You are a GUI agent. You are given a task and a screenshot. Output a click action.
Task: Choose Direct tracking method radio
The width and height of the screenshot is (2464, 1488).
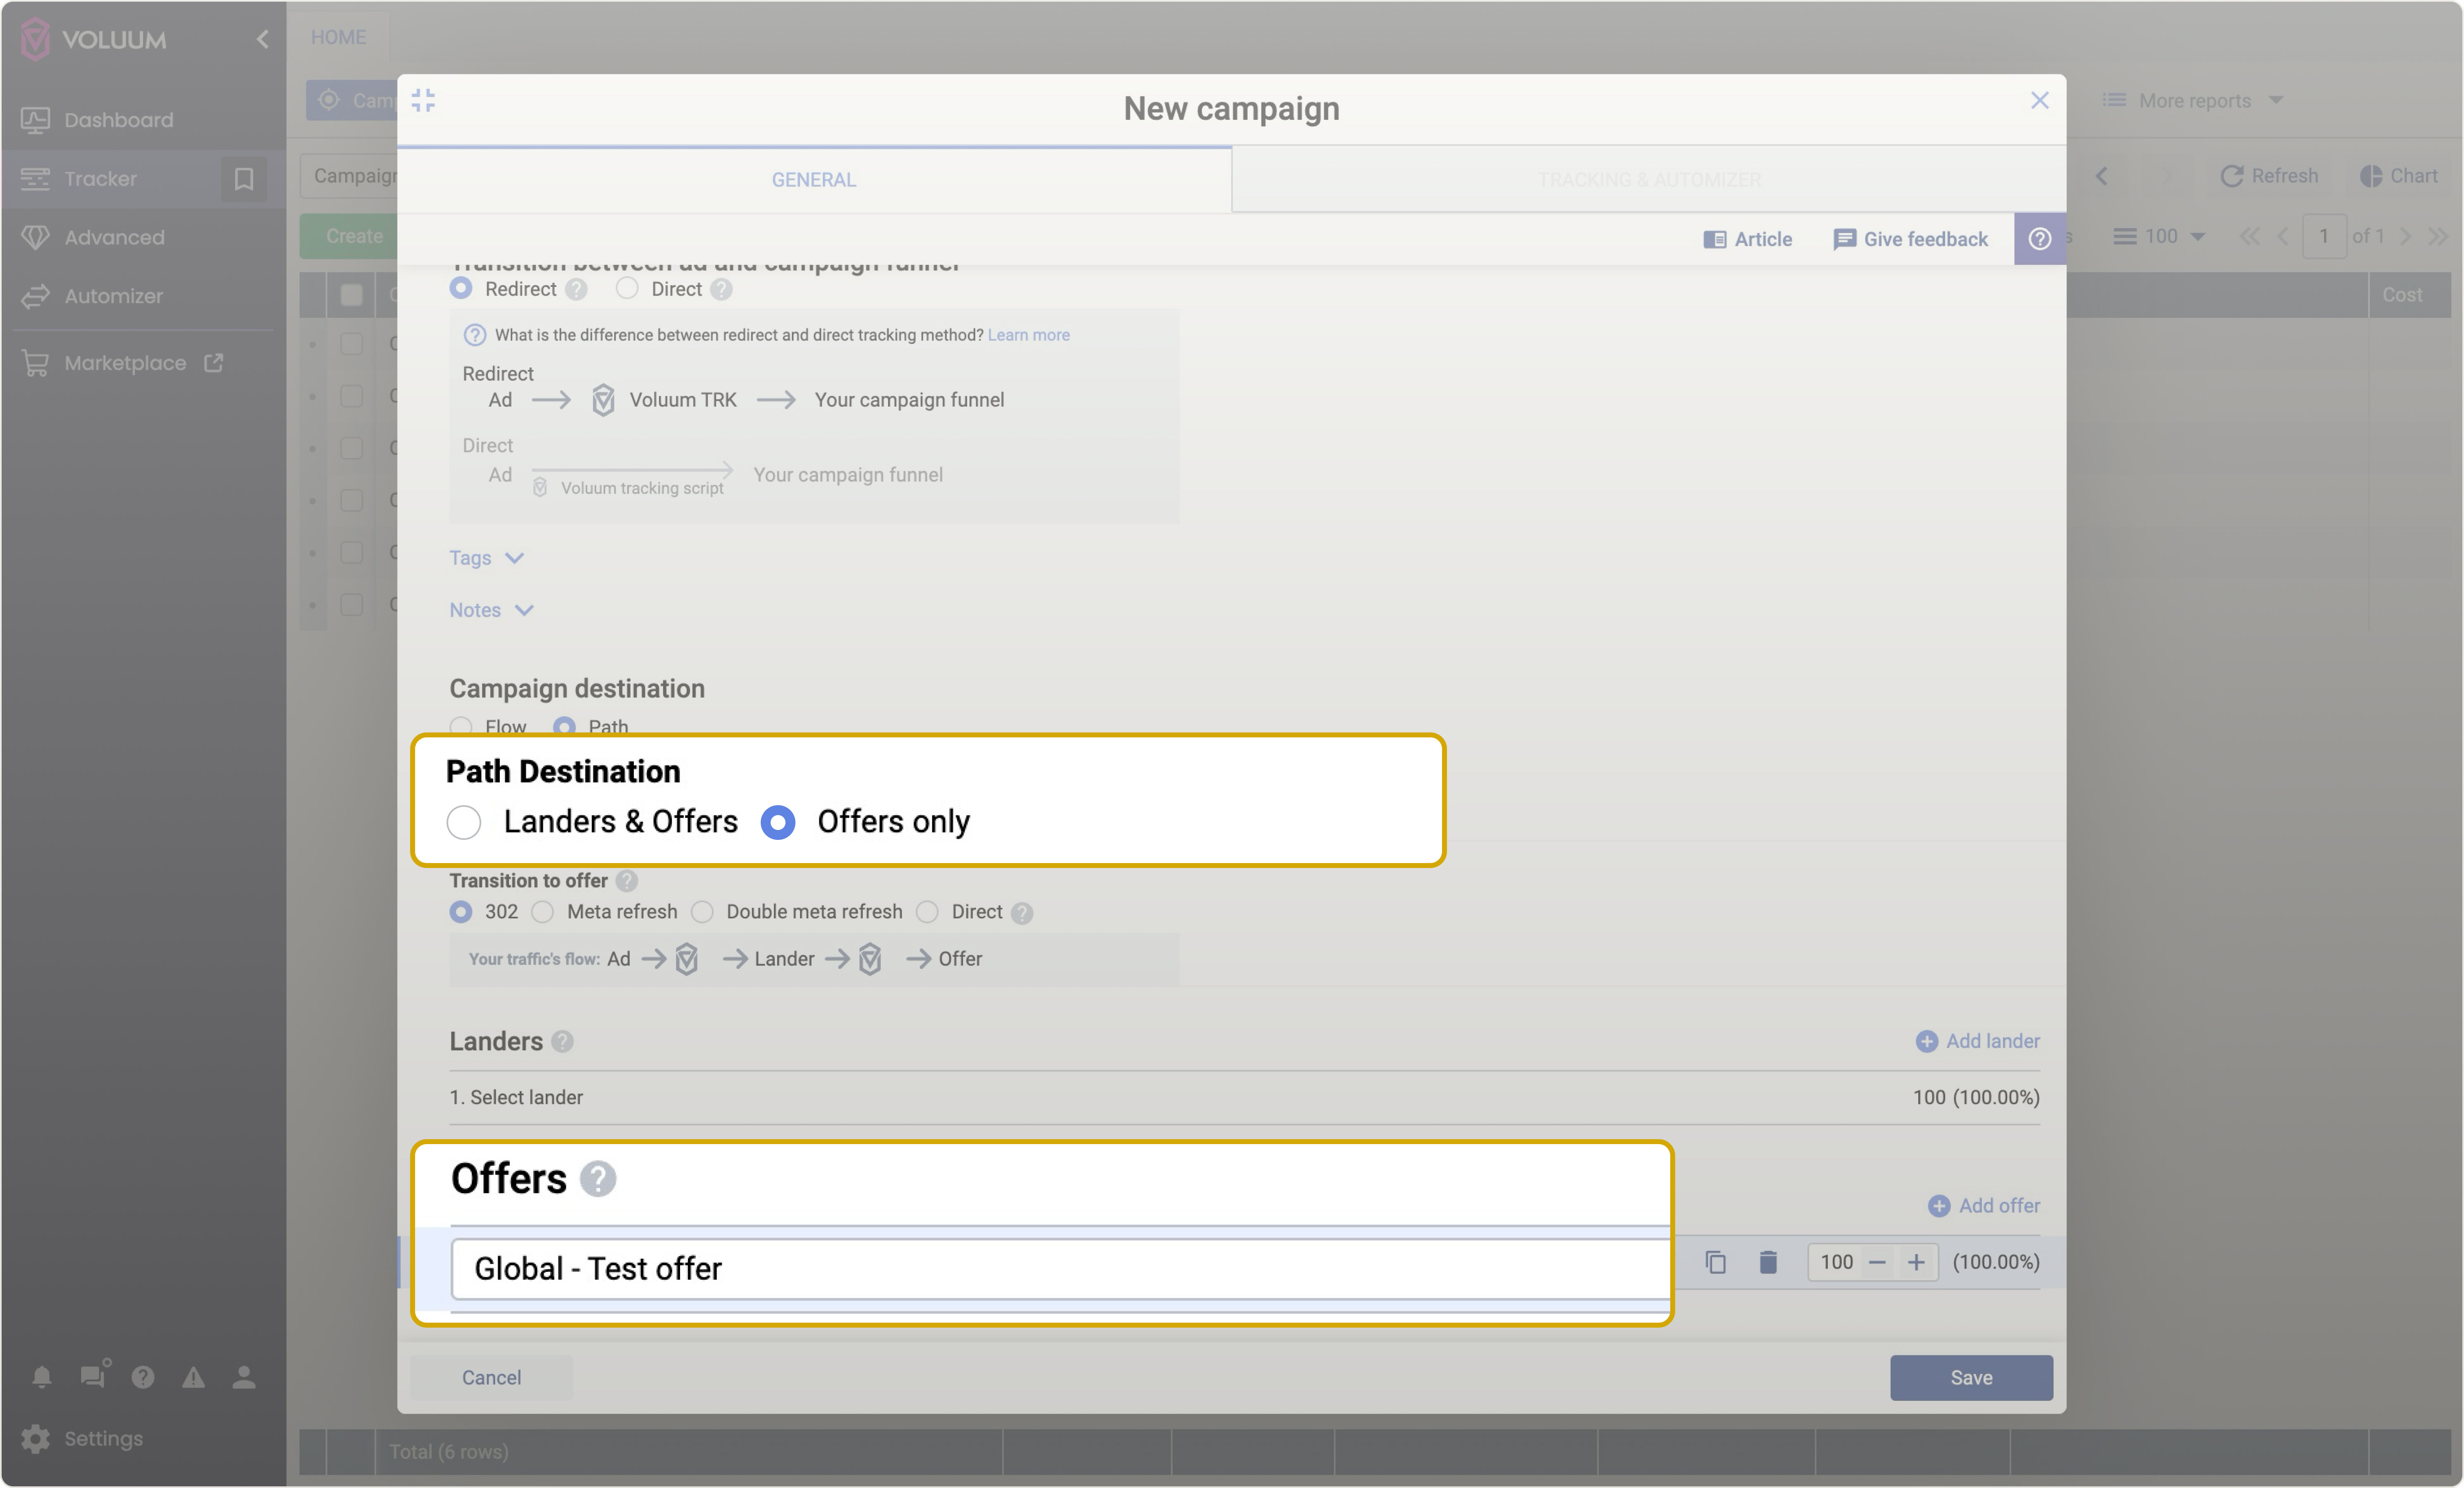(x=627, y=289)
